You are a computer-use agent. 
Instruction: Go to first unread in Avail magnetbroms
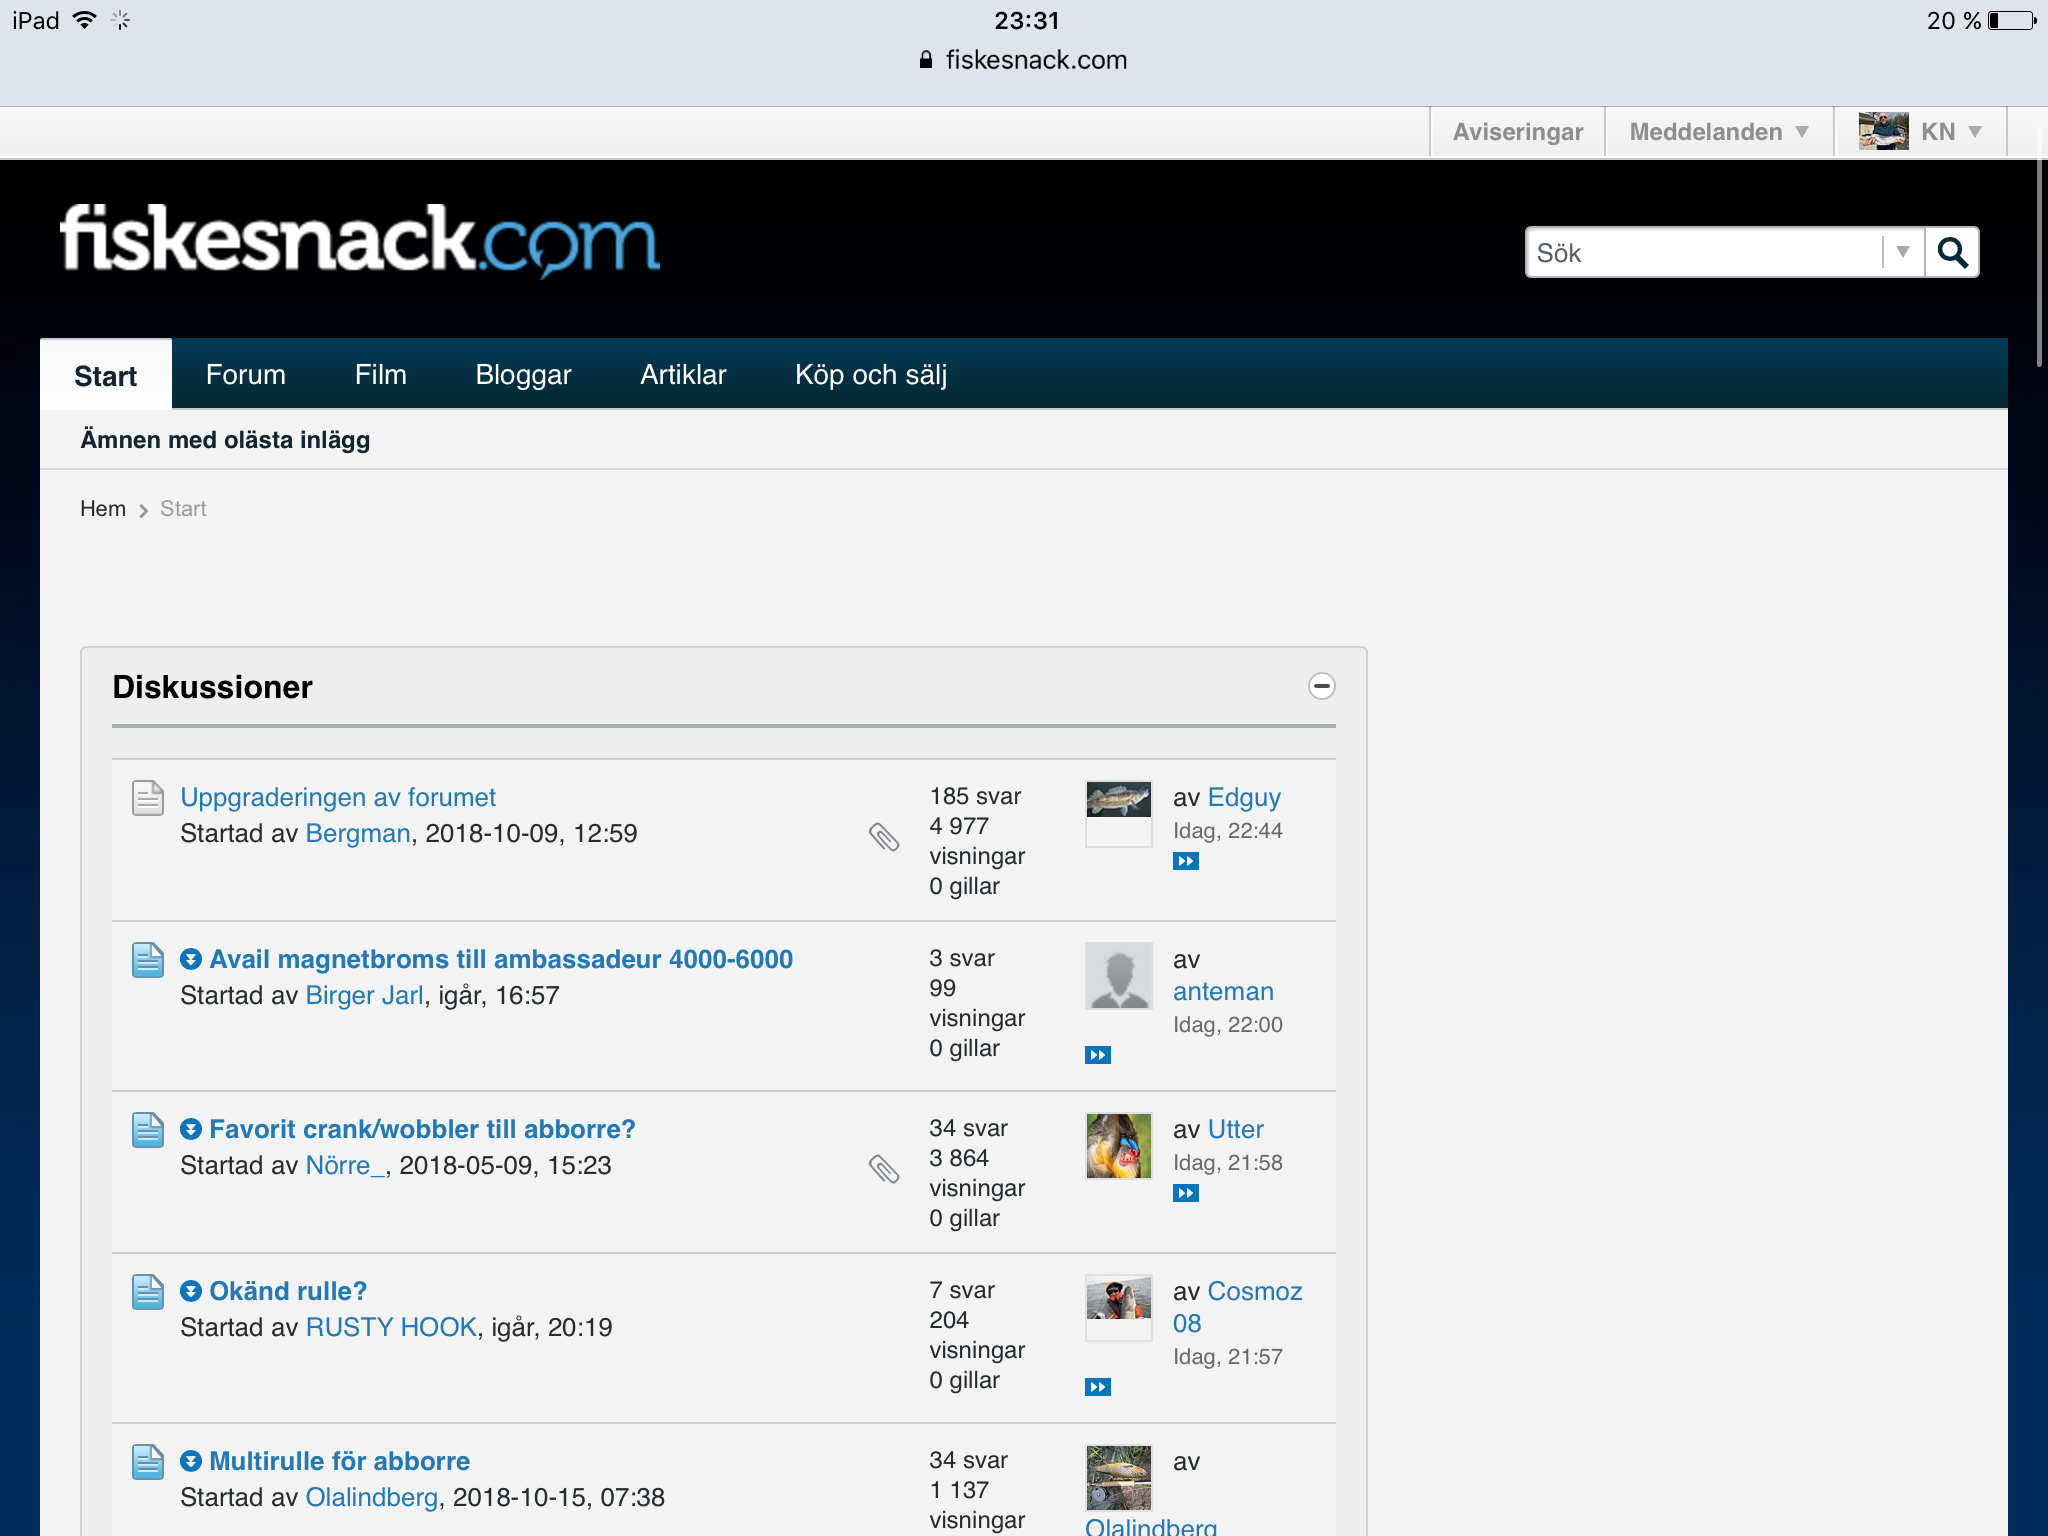(191, 959)
